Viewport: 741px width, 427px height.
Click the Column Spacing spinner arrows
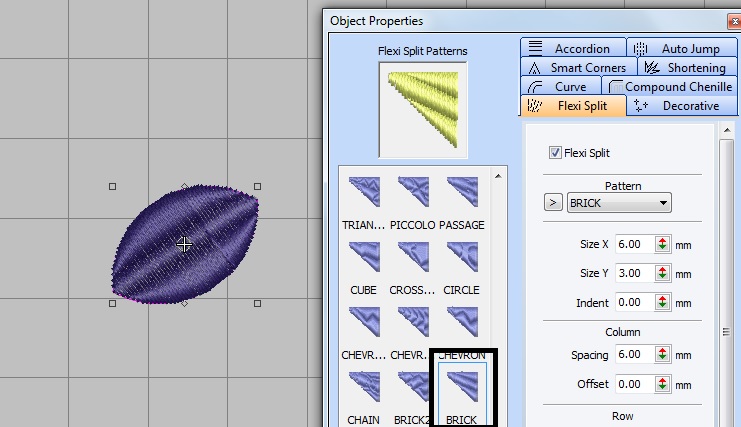663,354
